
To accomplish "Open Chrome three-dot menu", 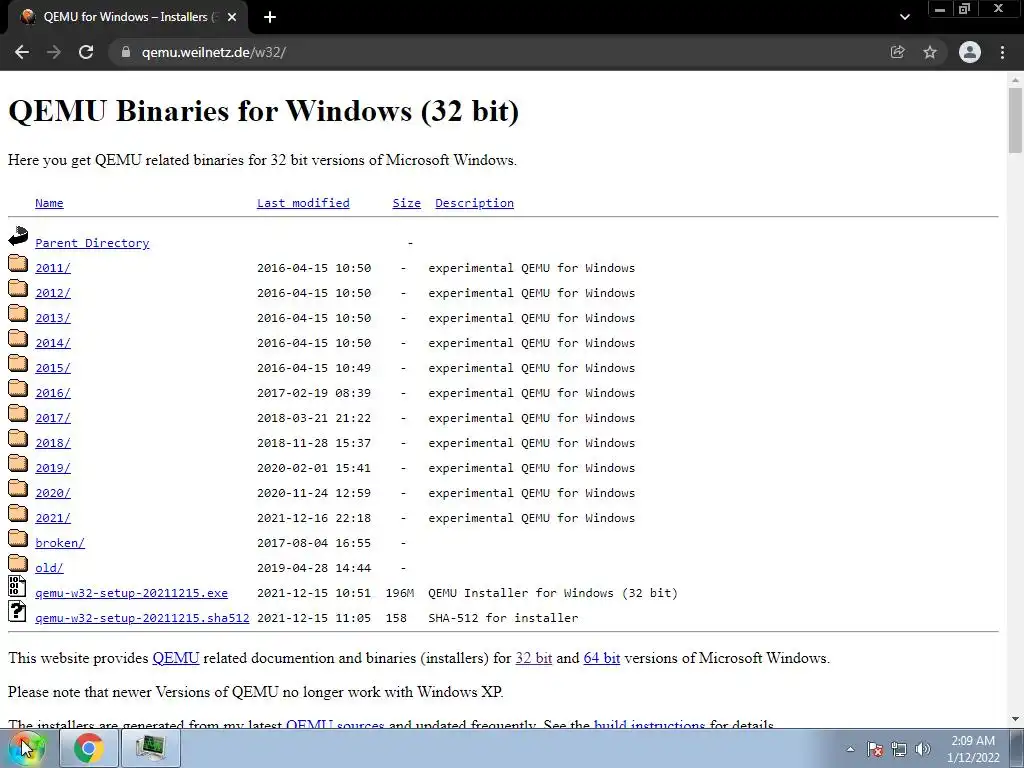I will click(1002, 52).
